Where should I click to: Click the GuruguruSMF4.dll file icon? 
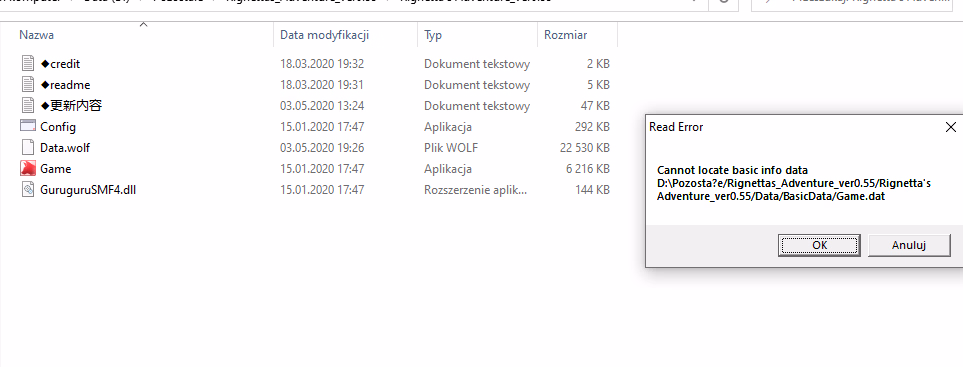pos(28,189)
